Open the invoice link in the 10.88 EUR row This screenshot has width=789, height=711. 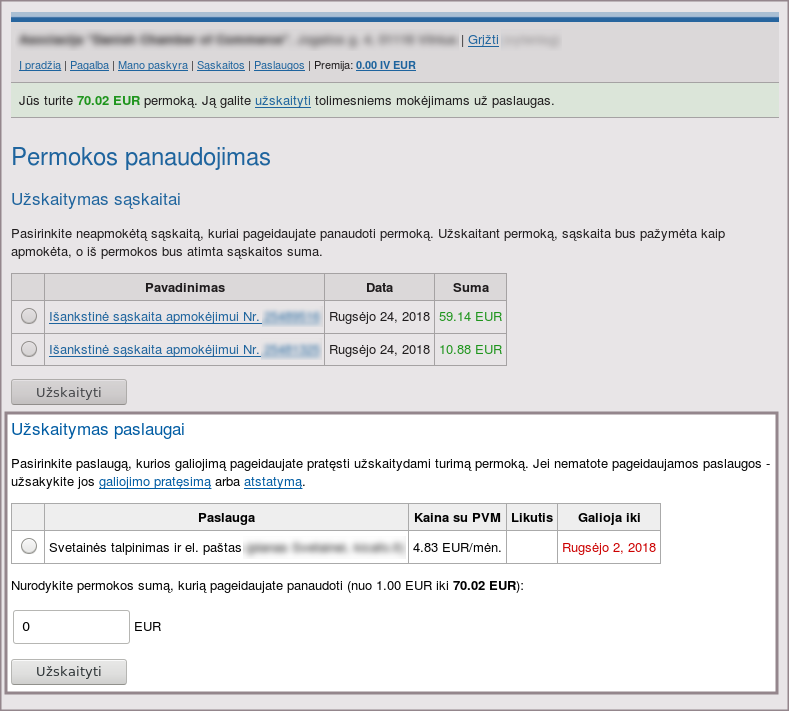click(155, 350)
